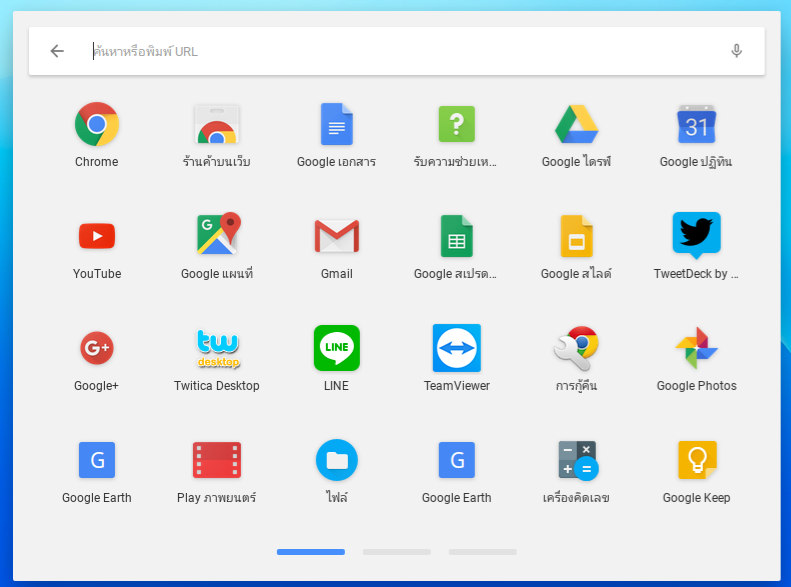Image resolution: width=791 pixels, height=587 pixels.
Task: Open the yellow Google Slides icon
Action: point(576,236)
